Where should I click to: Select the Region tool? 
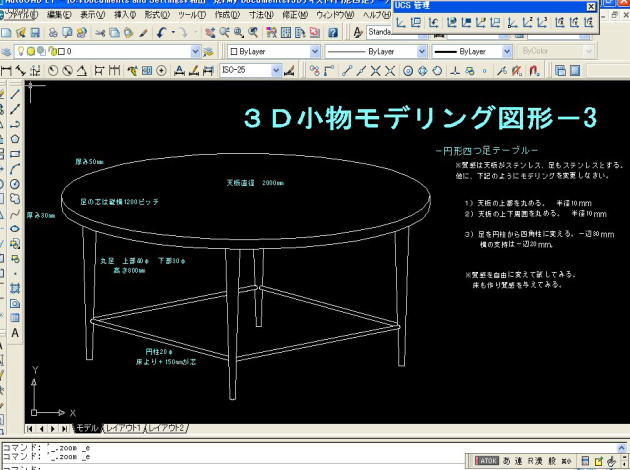[15, 303]
